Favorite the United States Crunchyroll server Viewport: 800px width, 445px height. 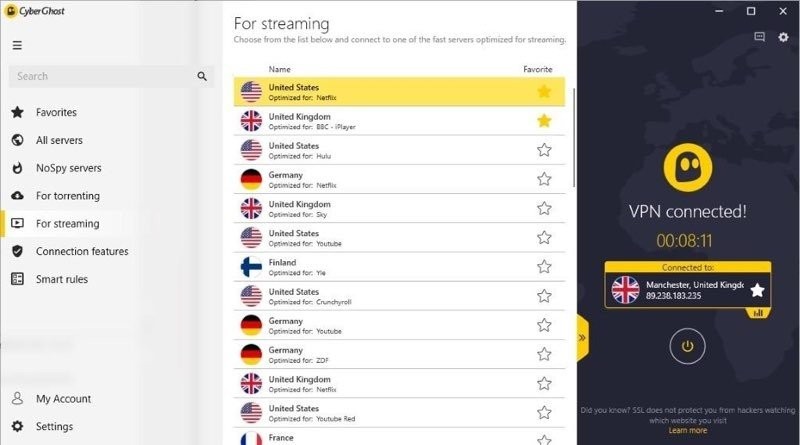tap(544, 296)
